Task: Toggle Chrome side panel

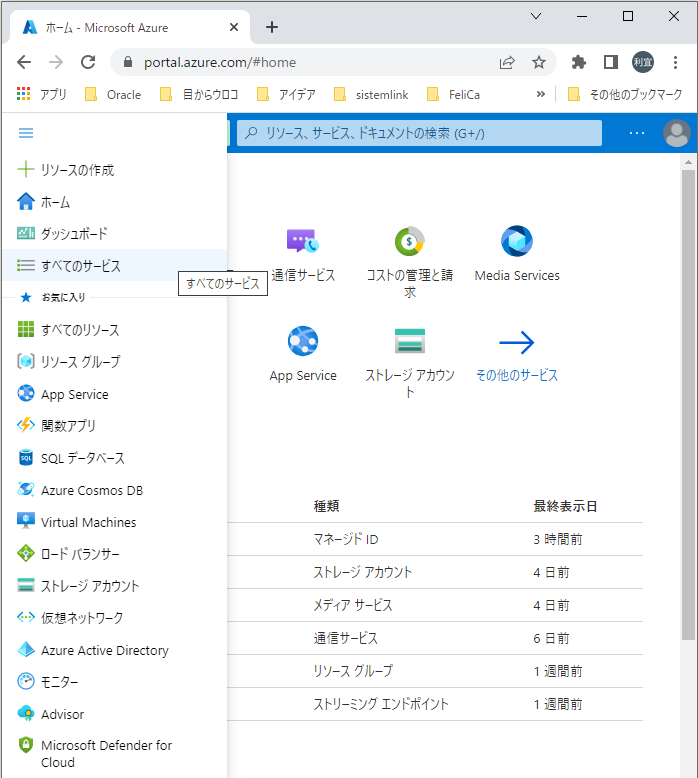Action: point(611,62)
